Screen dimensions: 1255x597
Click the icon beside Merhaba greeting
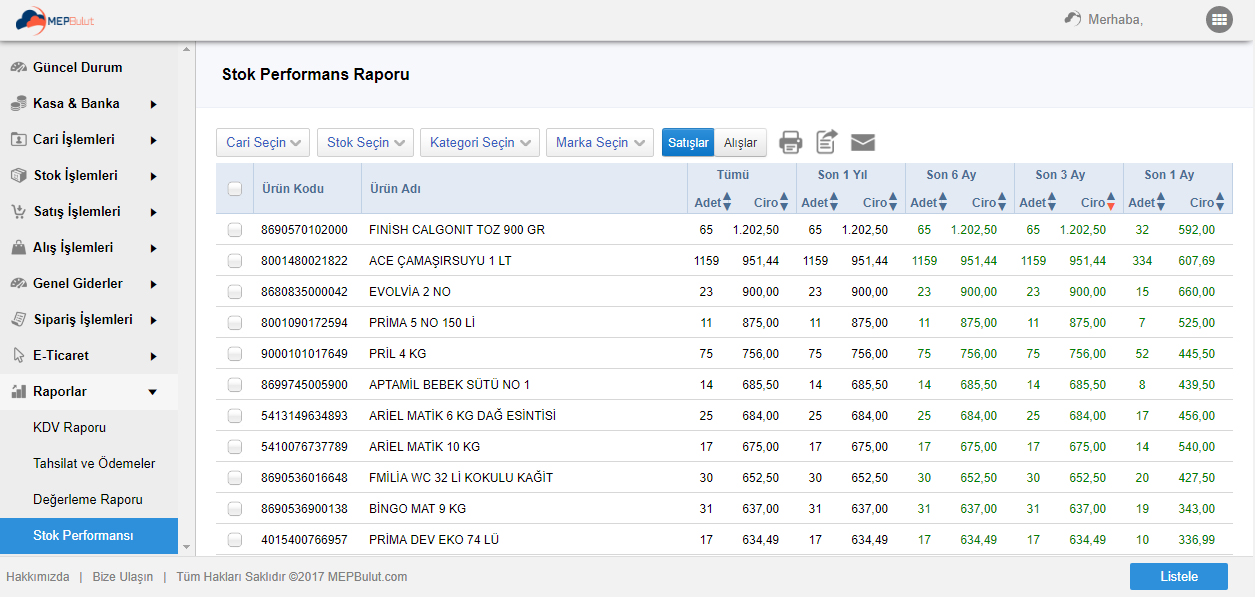1073,18
